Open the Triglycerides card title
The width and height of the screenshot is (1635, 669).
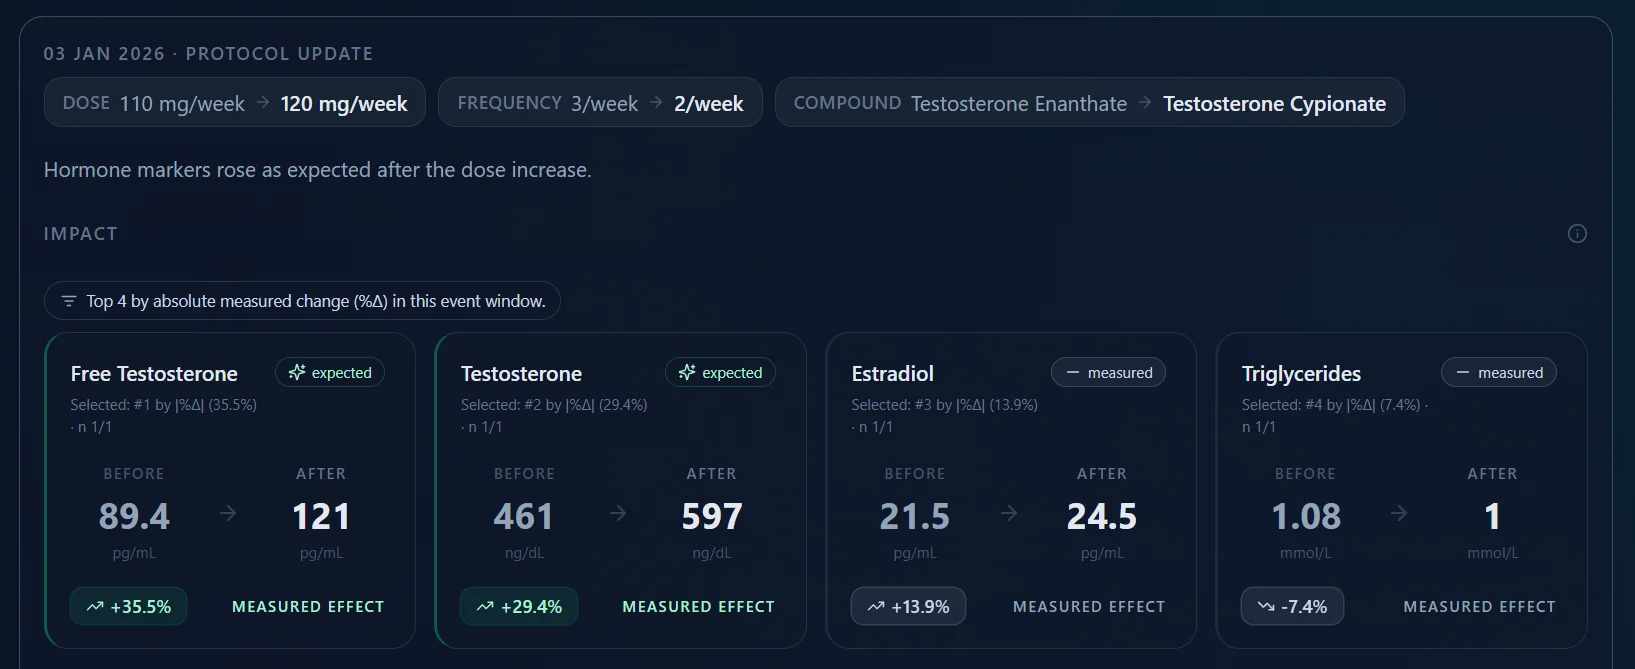[1301, 374]
